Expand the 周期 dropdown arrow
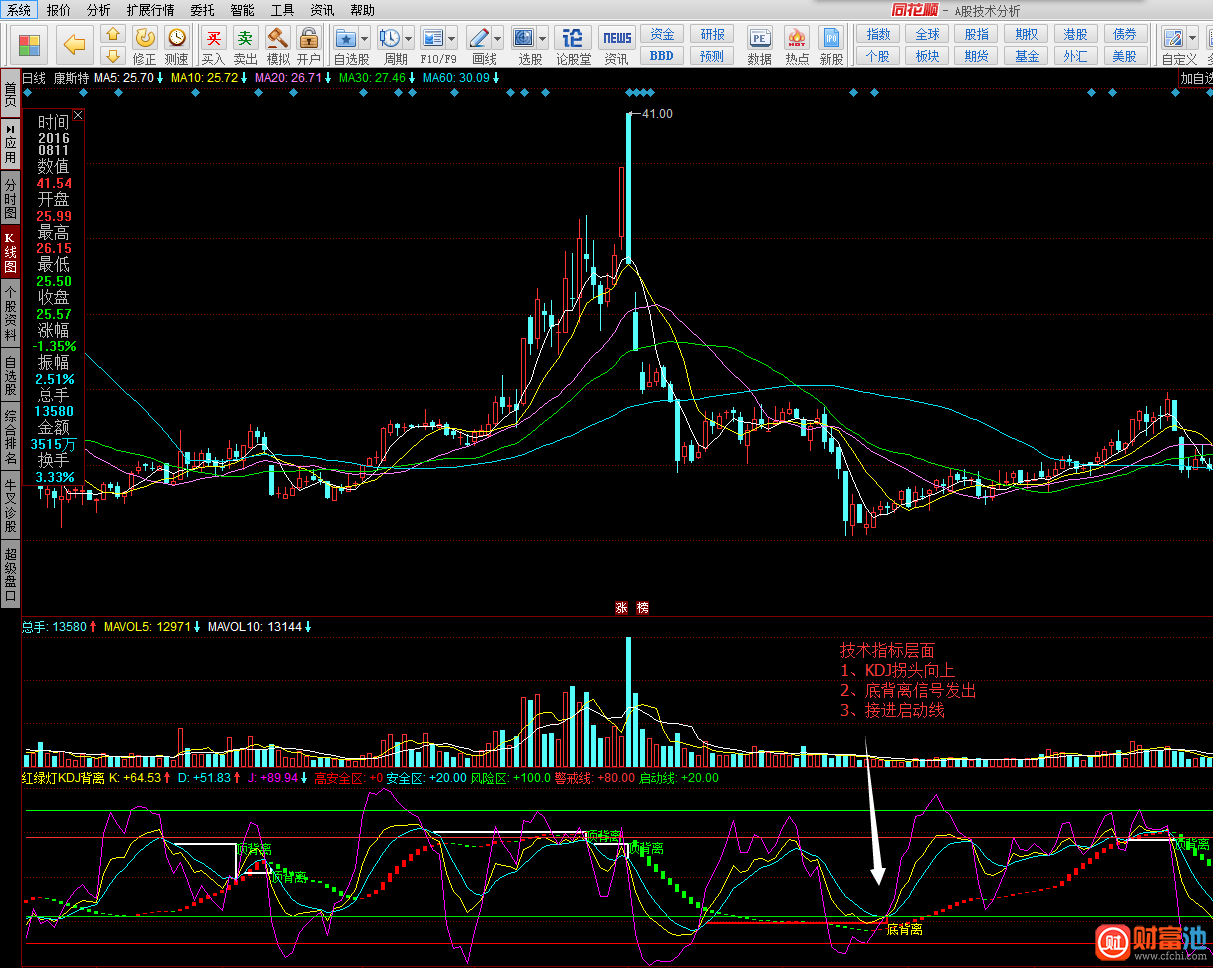This screenshot has width=1213, height=968. pos(408,39)
